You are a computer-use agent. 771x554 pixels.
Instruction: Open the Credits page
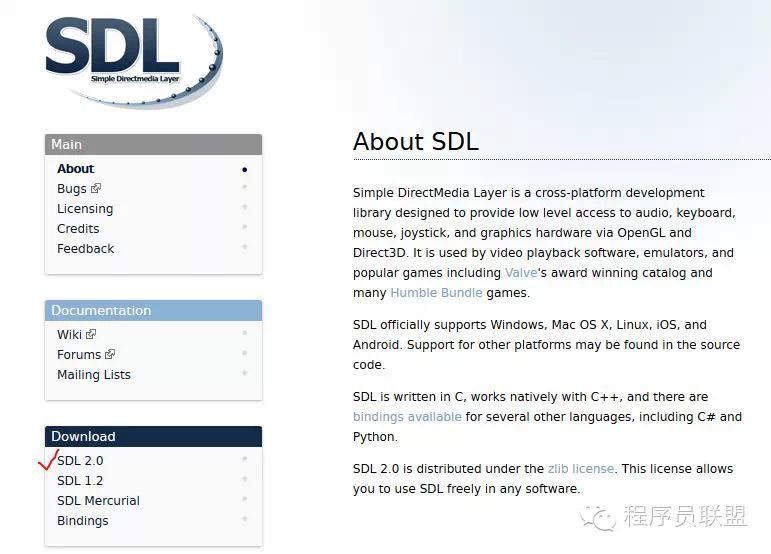[78, 229]
